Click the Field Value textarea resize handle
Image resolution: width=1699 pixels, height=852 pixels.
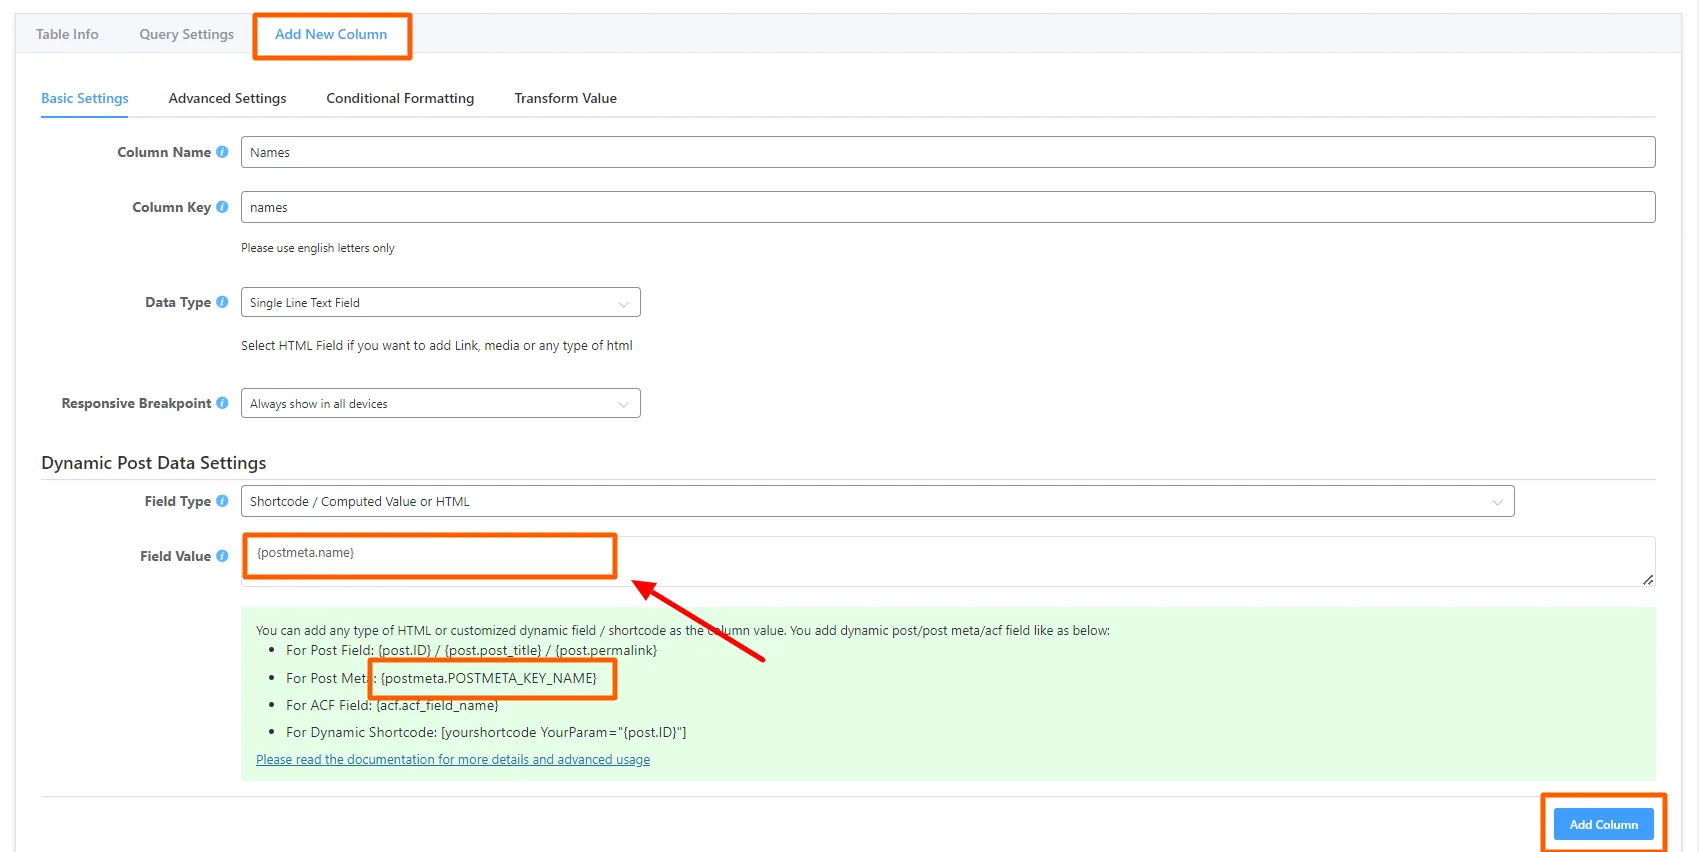click(1648, 579)
